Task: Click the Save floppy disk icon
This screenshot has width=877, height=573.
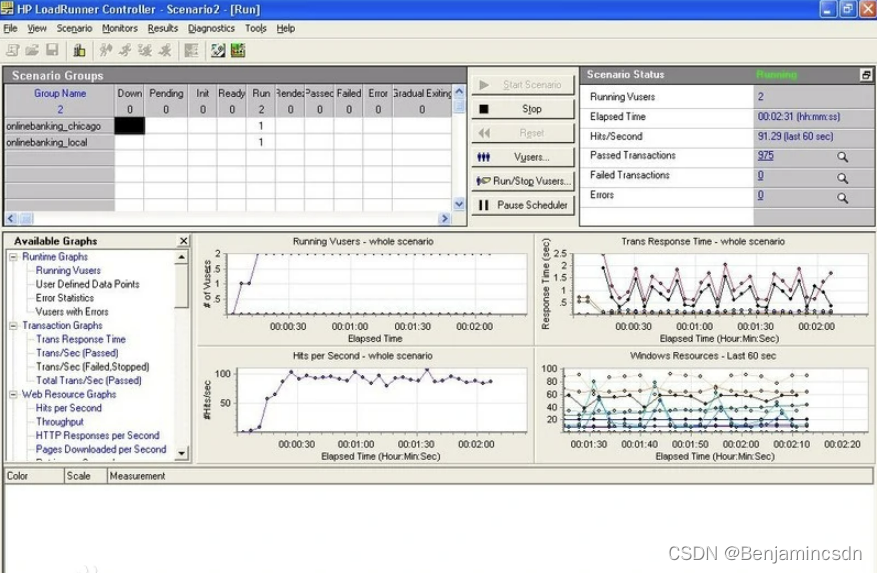Action: tap(52, 50)
